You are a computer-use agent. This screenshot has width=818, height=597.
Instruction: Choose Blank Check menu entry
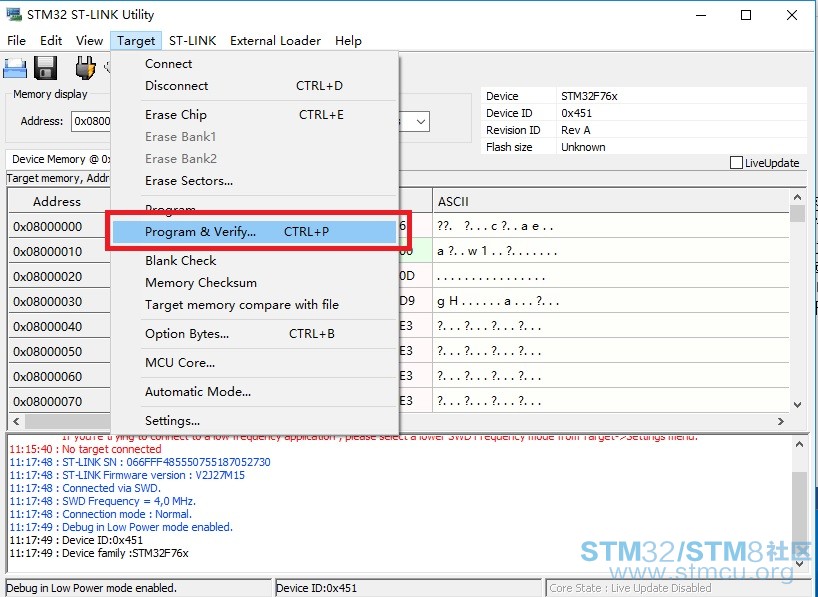tap(255, 260)
